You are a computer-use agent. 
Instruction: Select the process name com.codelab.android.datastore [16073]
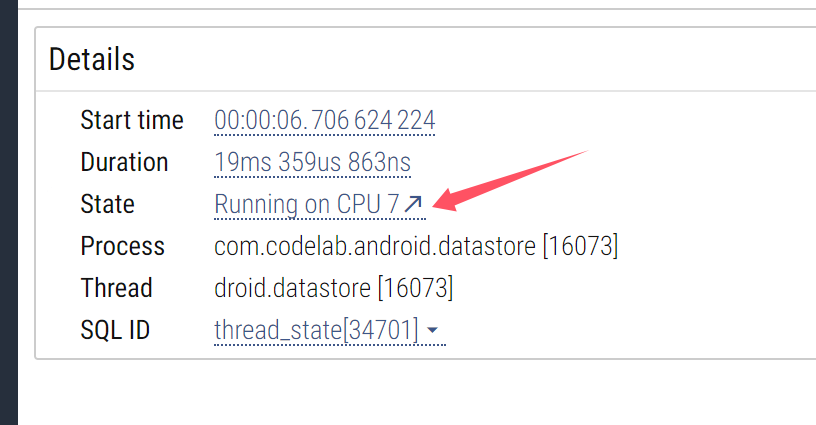(416, 246)
